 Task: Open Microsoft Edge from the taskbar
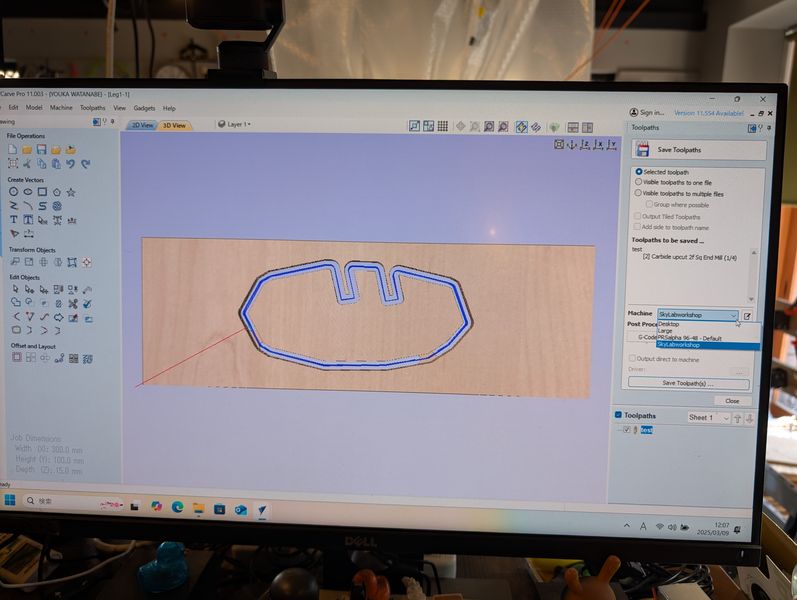(x=177, y=506)
